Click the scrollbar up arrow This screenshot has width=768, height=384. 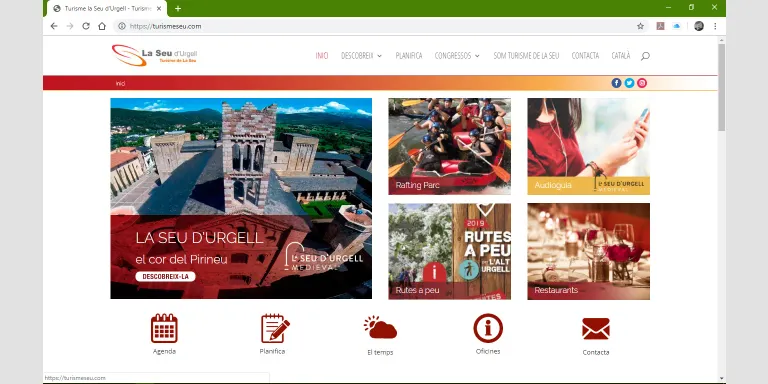click(721, 39)
